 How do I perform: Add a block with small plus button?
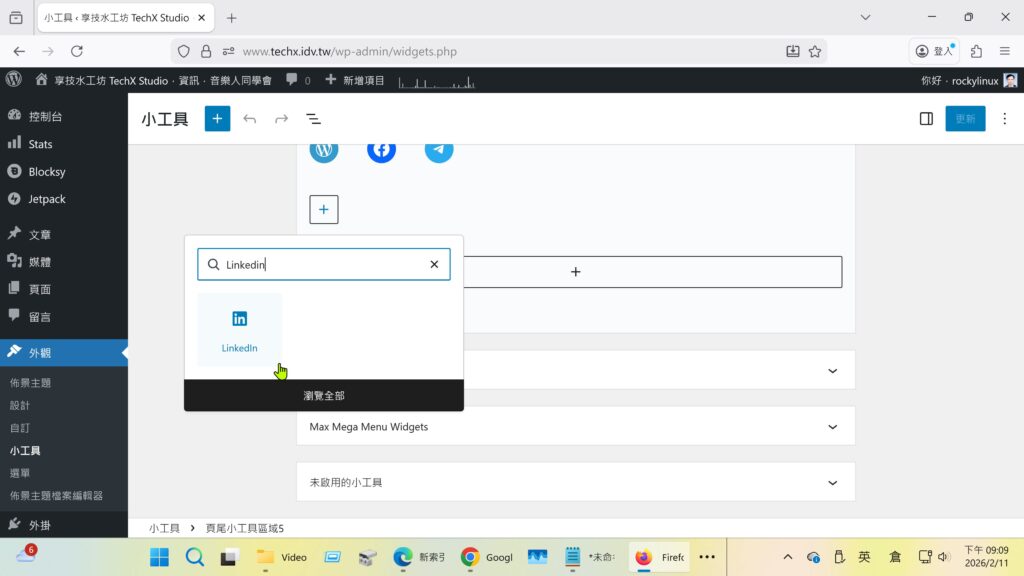(x=324, y=210)
